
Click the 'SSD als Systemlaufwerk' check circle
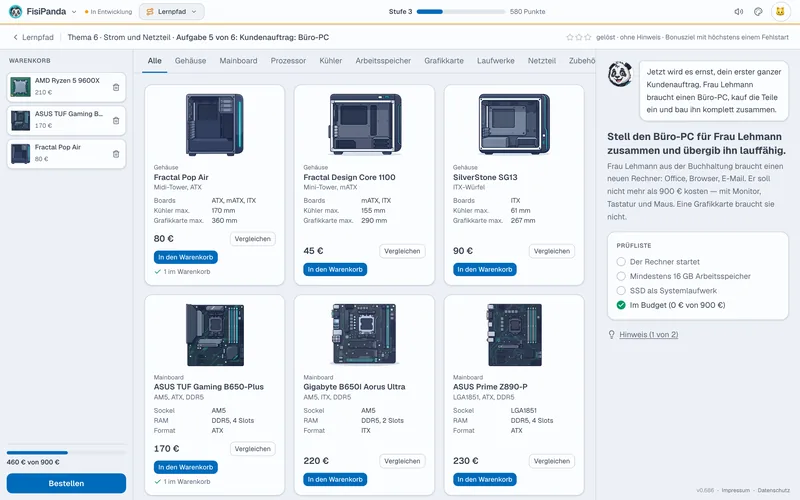click(621, 290)
